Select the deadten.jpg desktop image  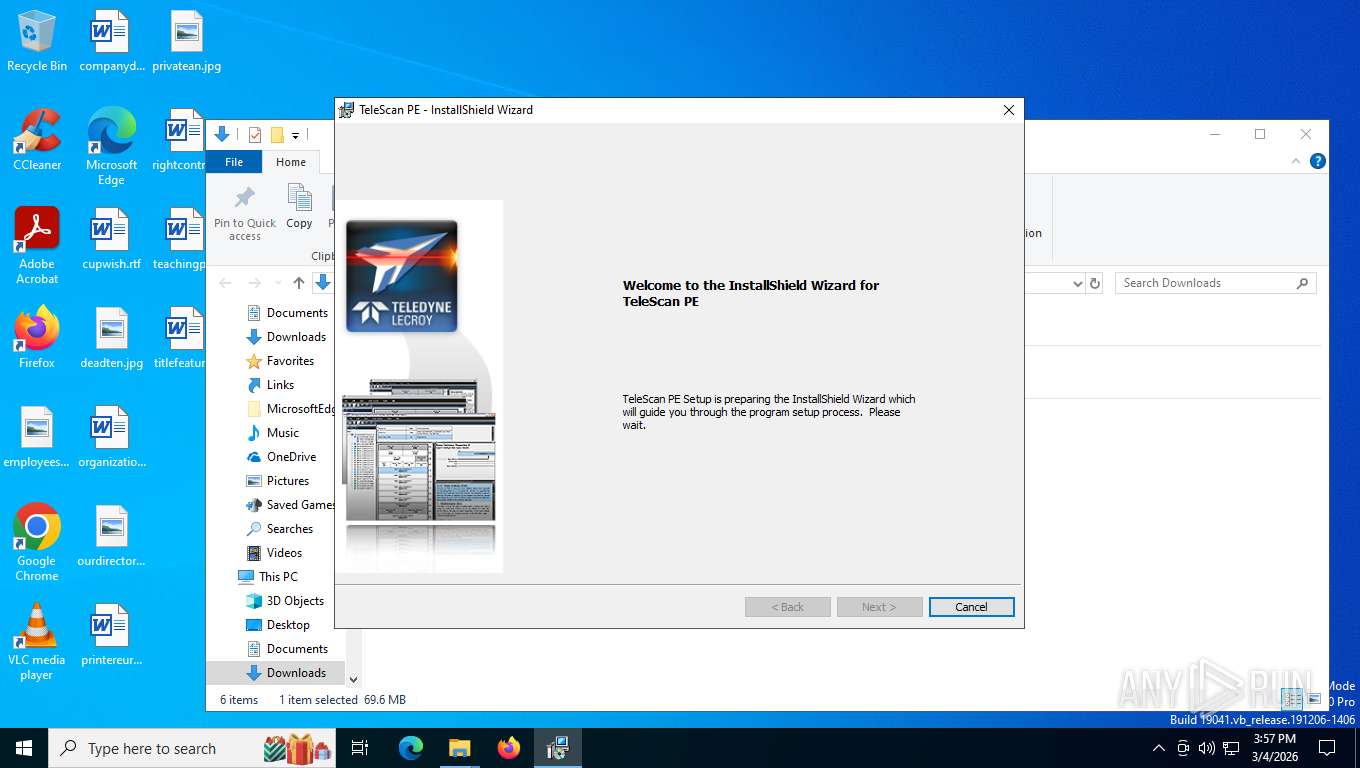111,338
